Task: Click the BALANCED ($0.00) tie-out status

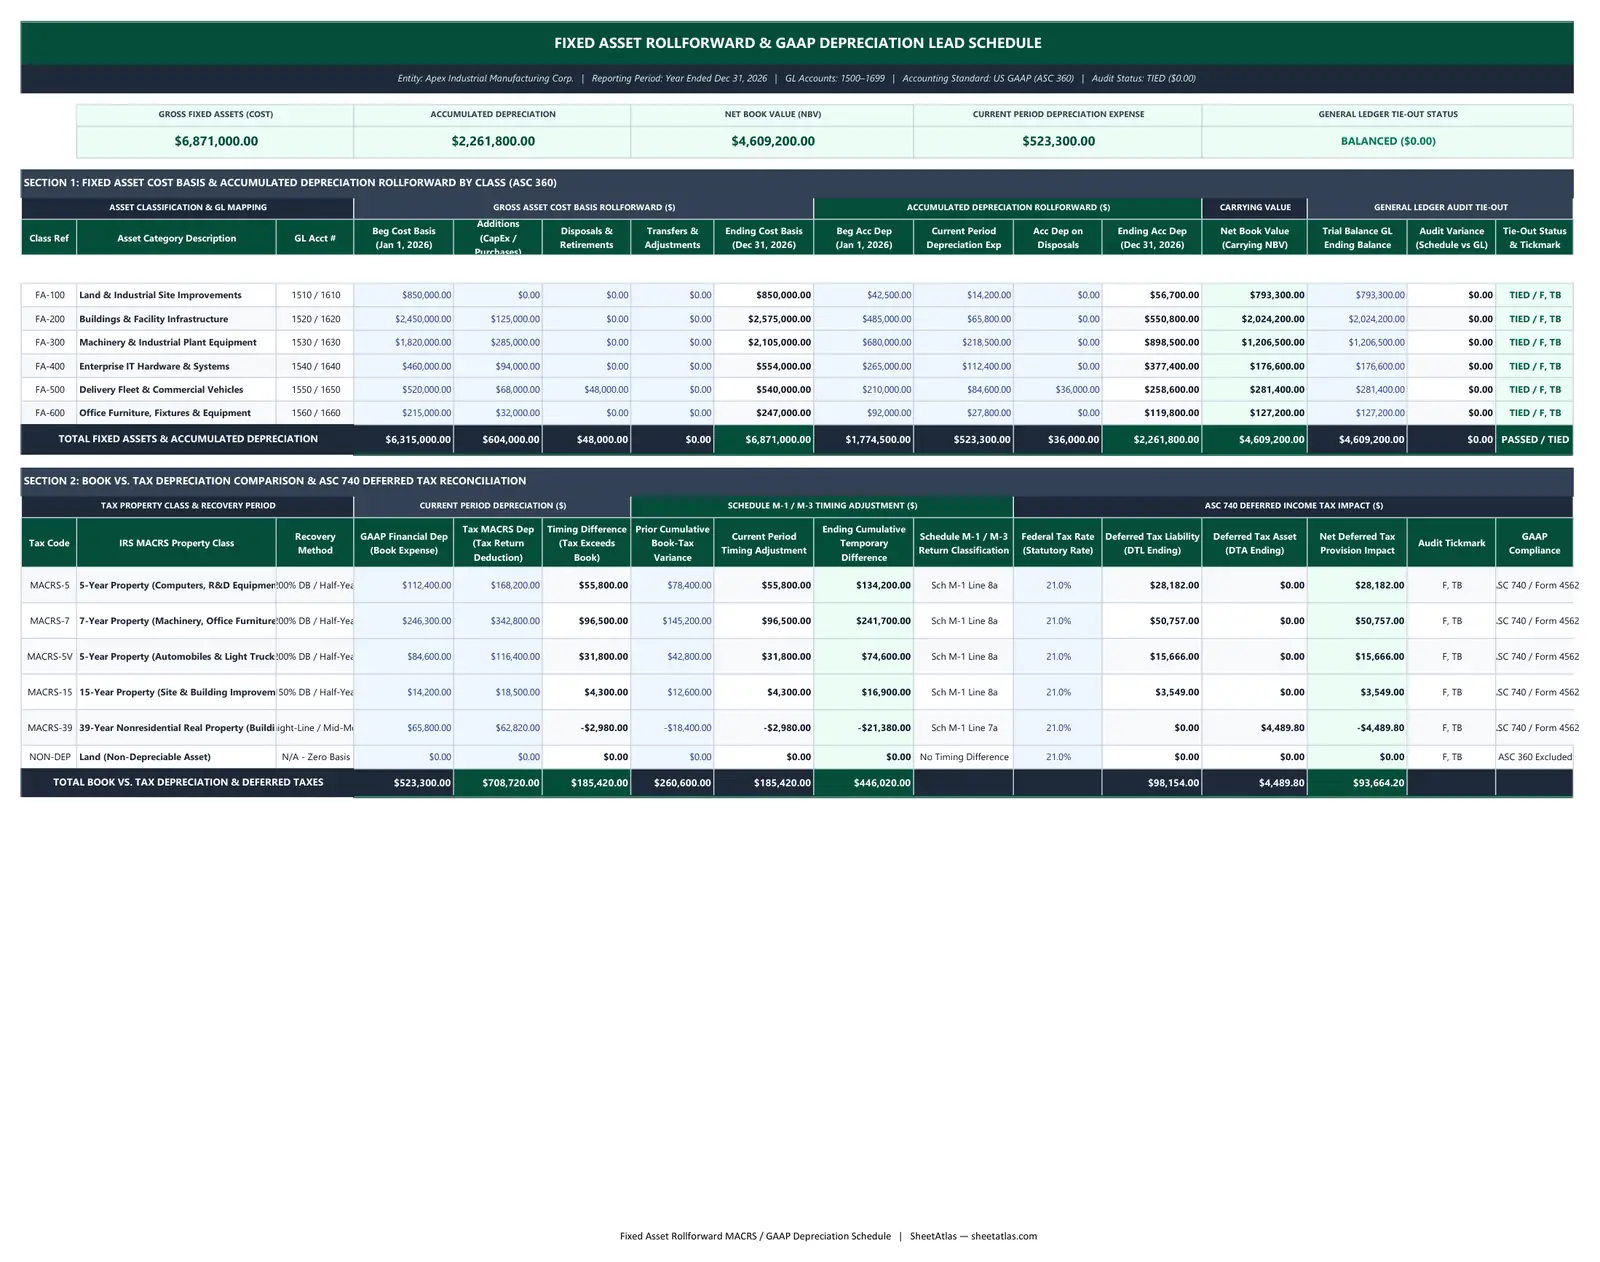Action: coord(1387,141)
